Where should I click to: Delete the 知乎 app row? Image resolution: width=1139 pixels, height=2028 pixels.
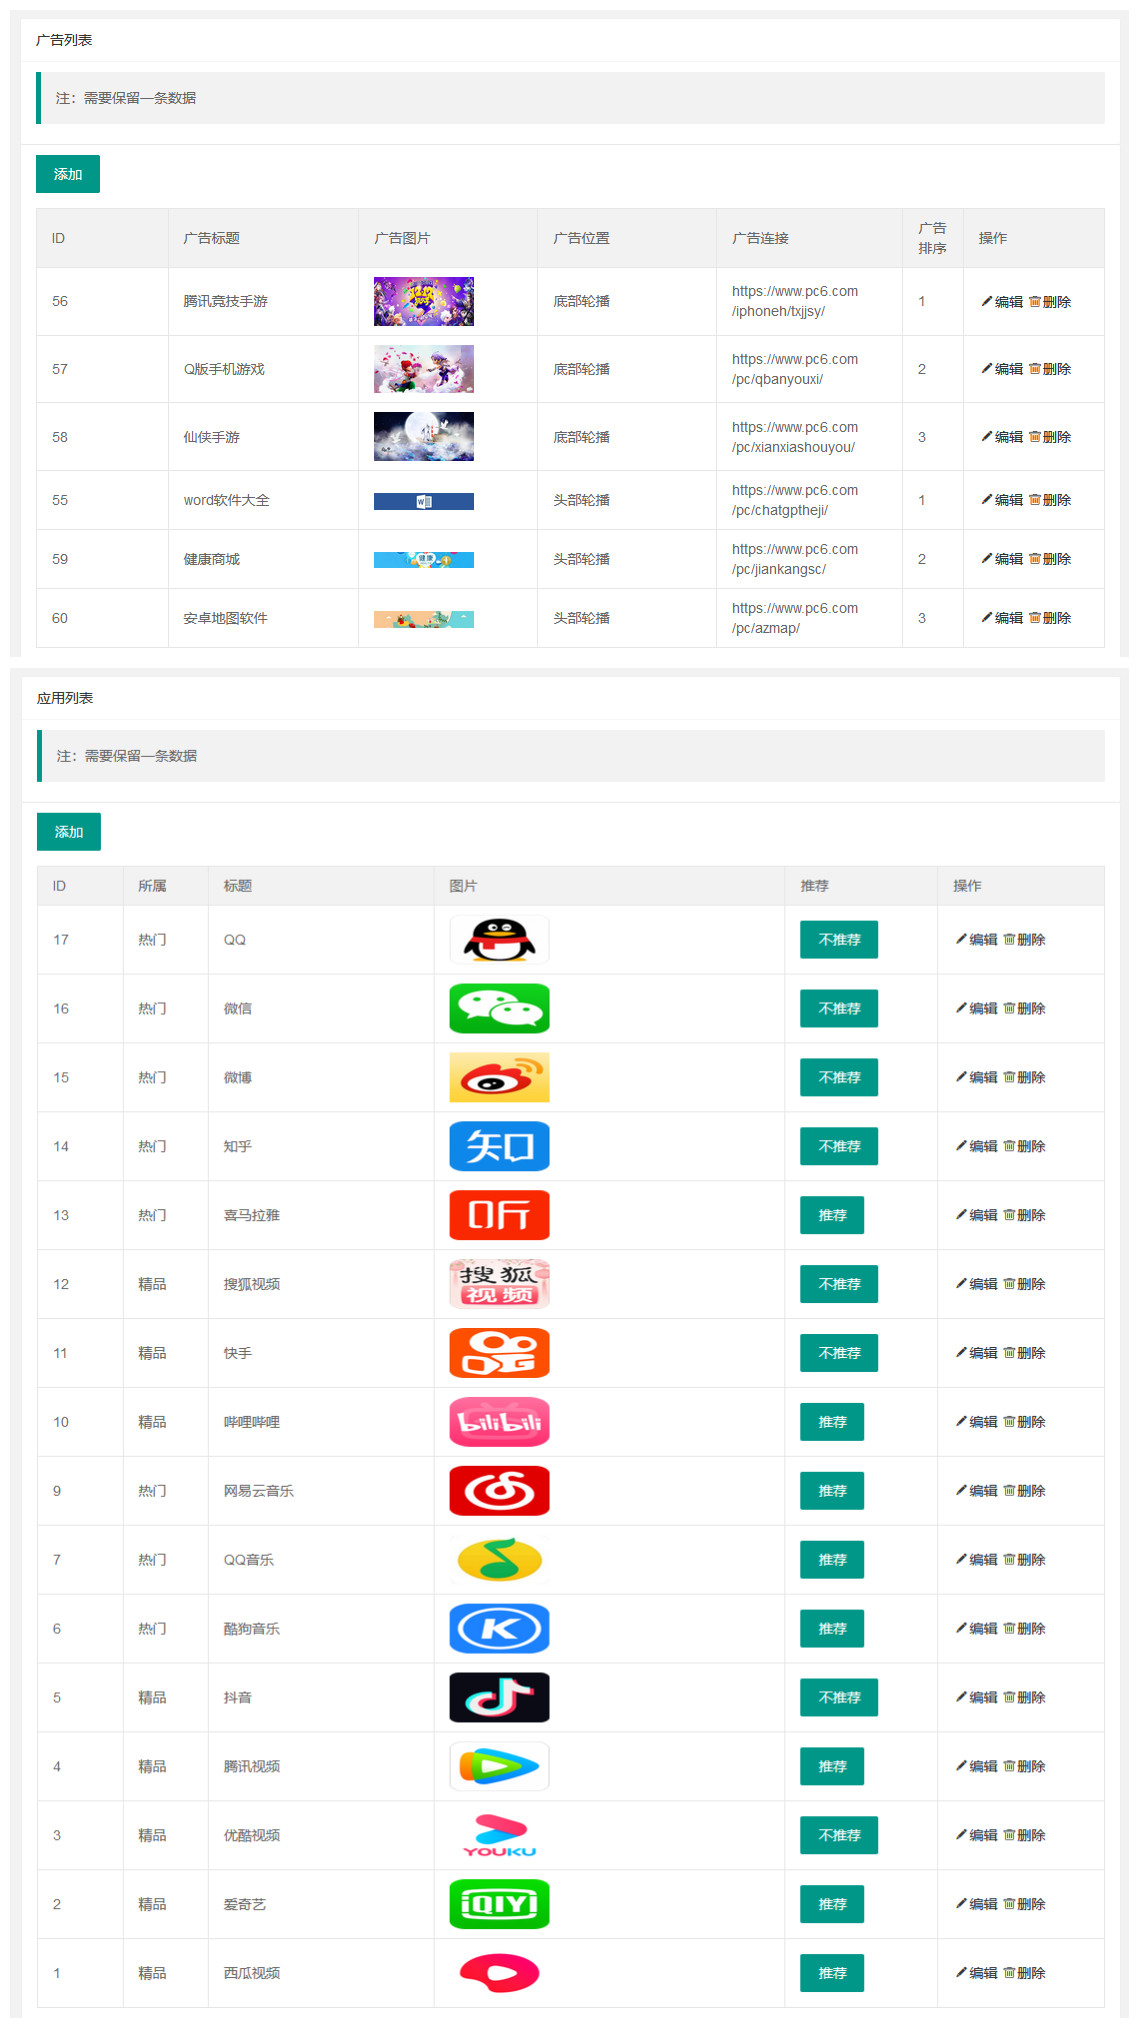pyautogui.click(x=1025, y=1147)
